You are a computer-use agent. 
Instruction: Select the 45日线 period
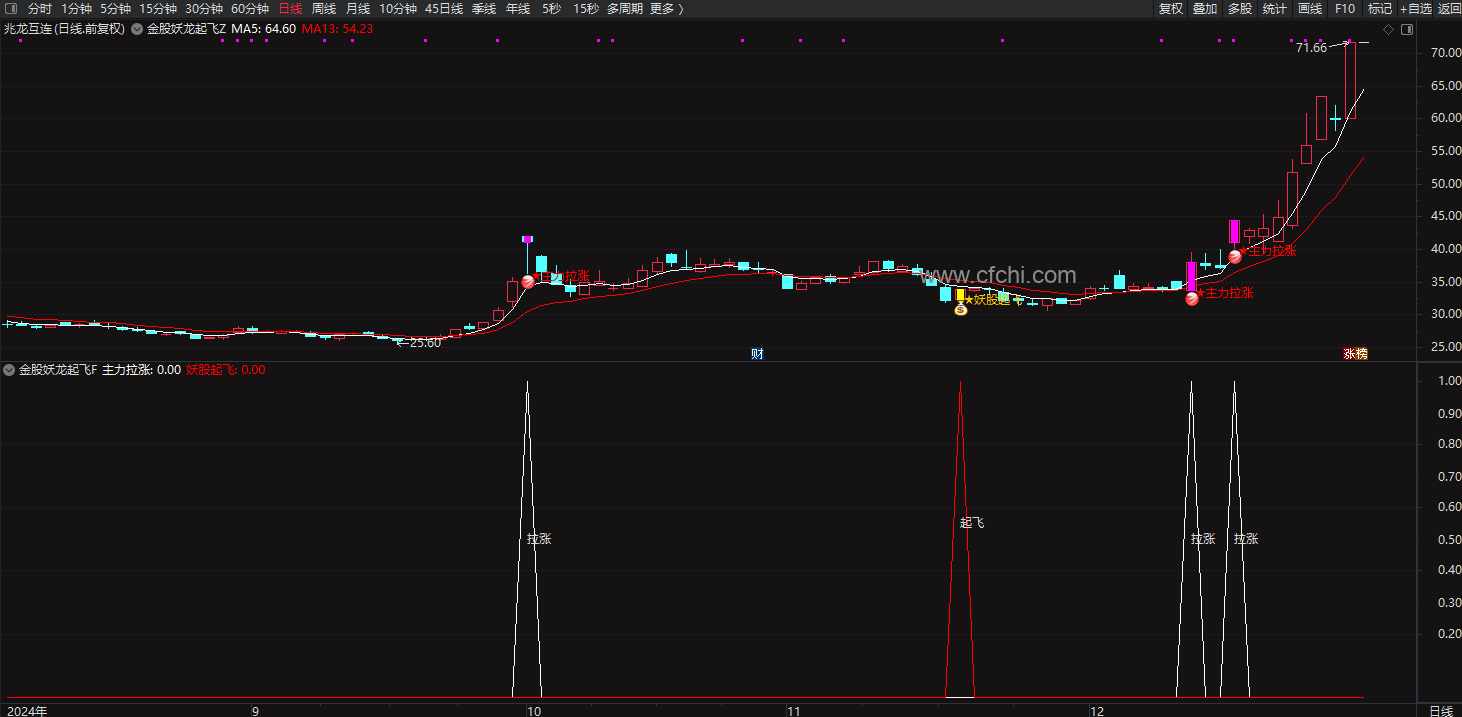pyautogui.click(x=444, y=9)
